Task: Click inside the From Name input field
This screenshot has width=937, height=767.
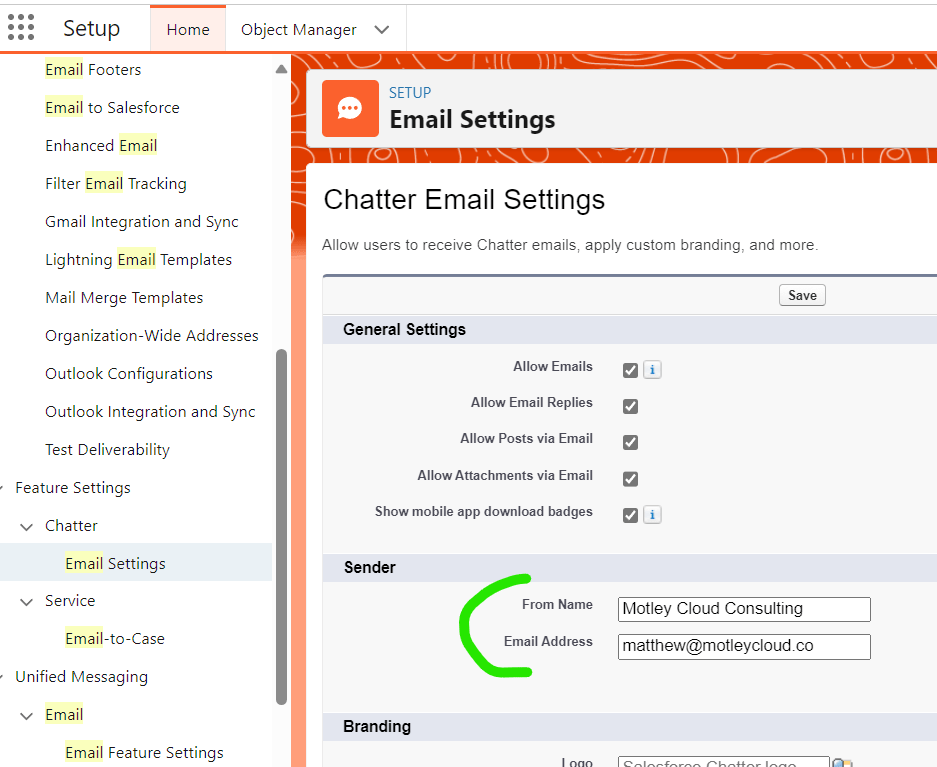Action: click(743, 609)
